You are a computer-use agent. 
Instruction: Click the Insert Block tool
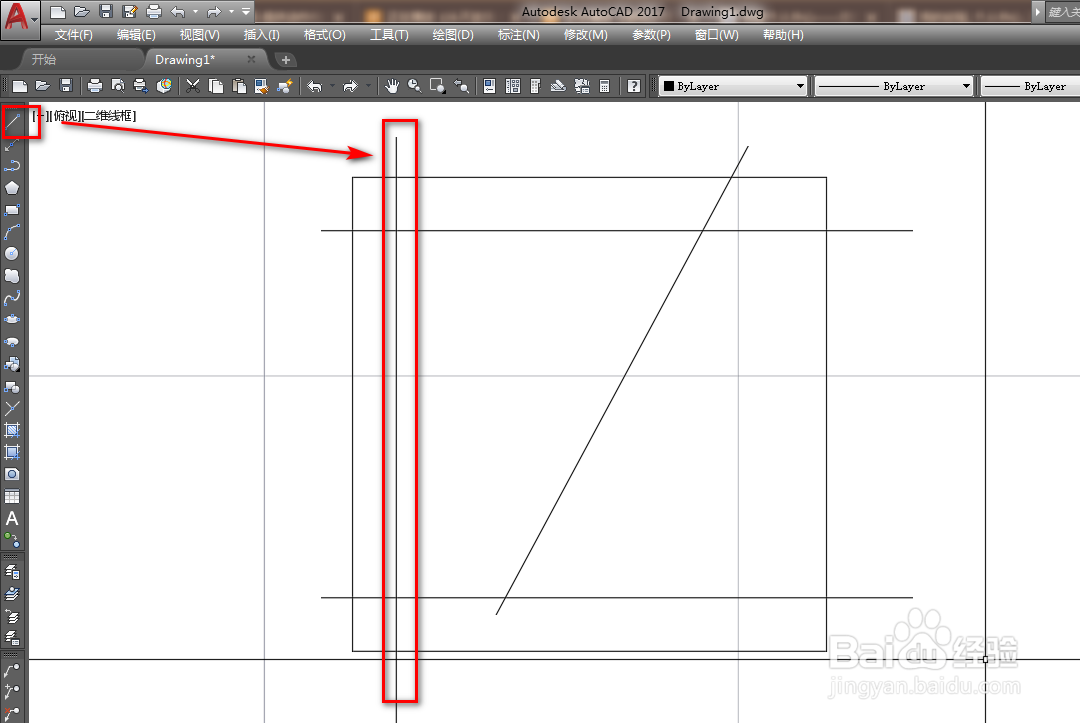click(x=12, y=364)
